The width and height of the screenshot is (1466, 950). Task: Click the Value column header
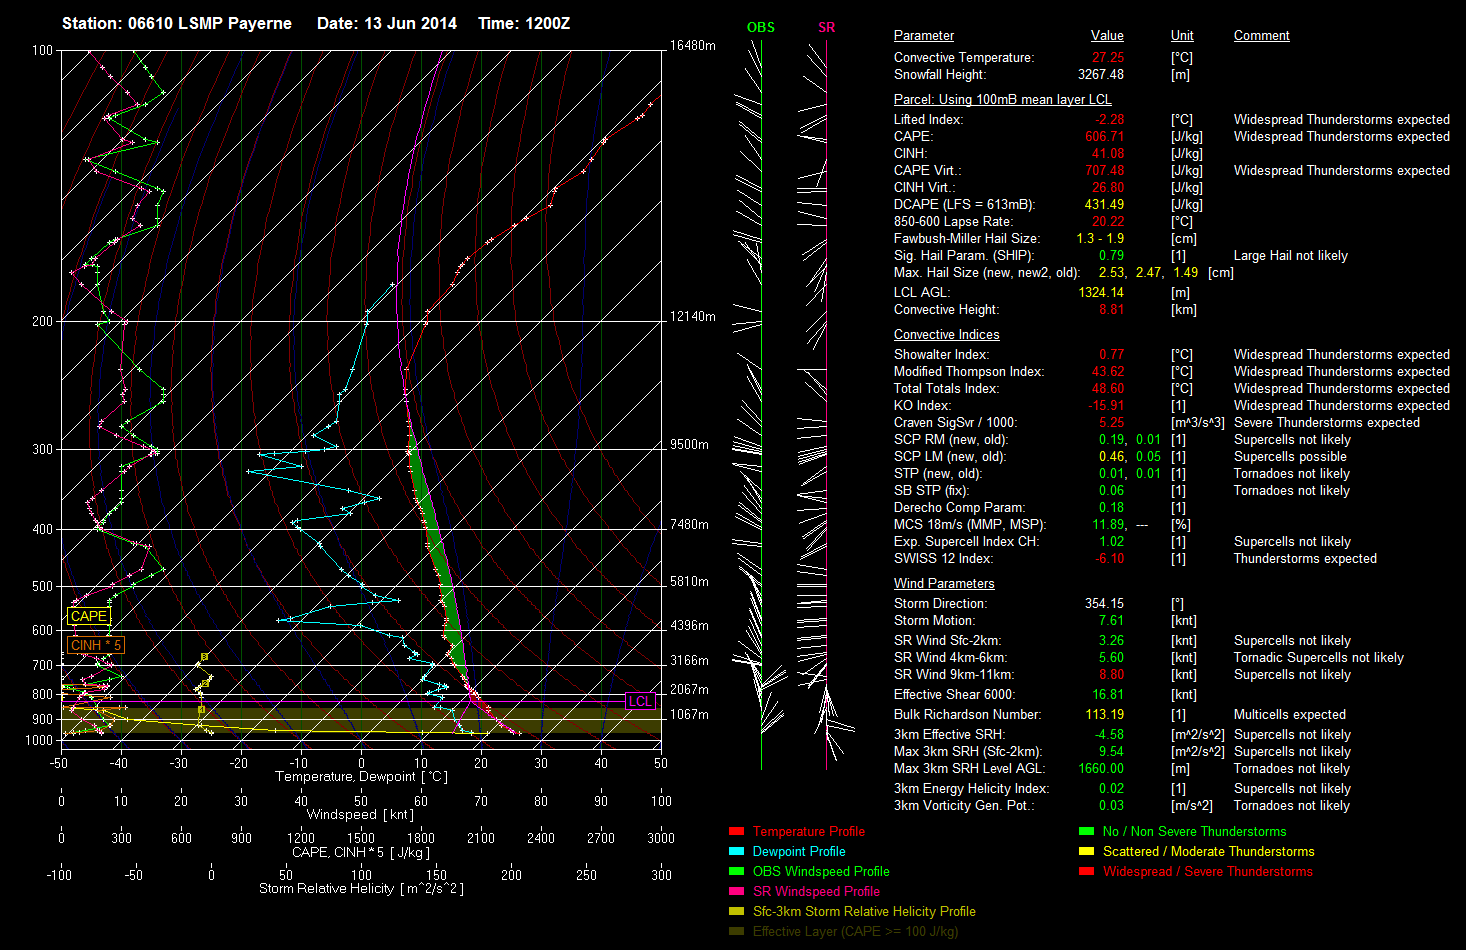(x=1107, y=36)
